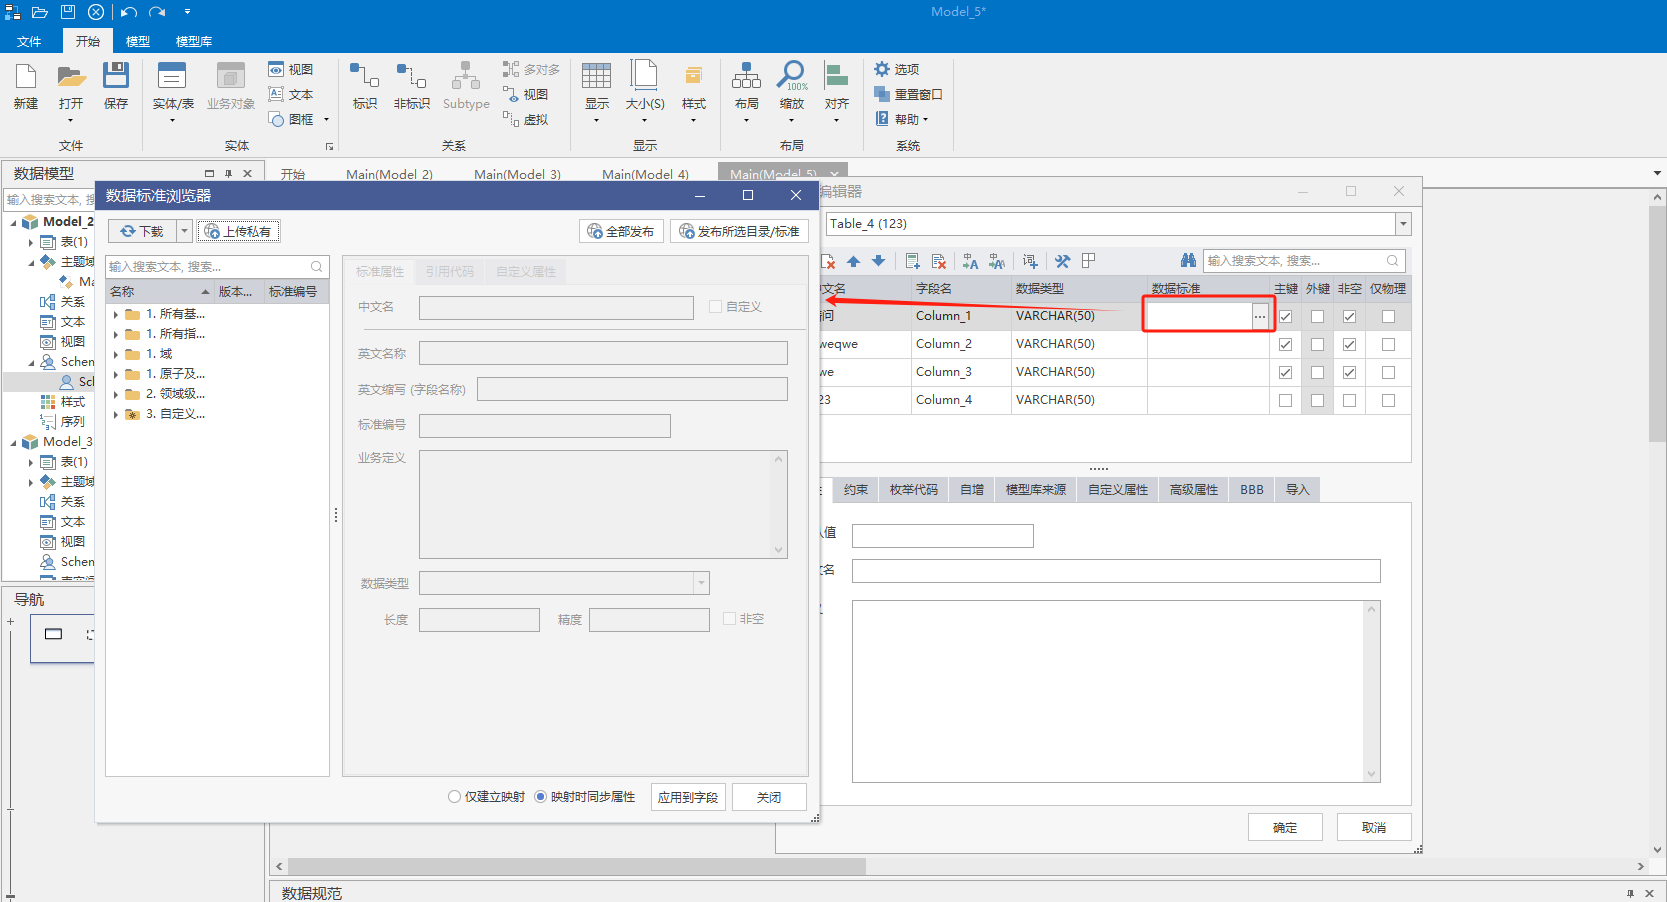Image resolution: width=1667 pixels, height=902 pixels.
Task: Click the binoculars find icon in editor
Action: [x=1188, y=261]
